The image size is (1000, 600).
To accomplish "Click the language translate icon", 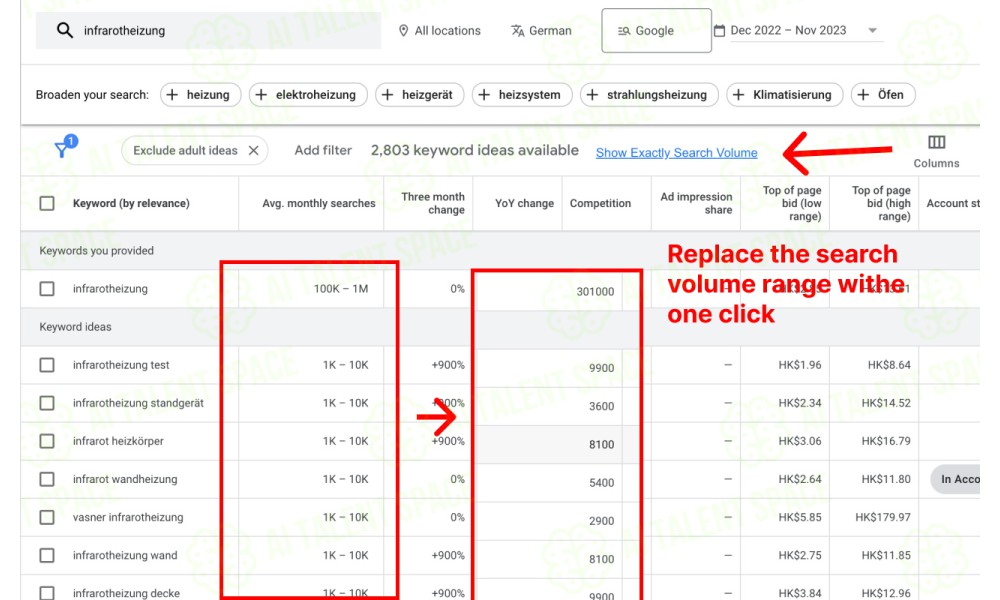I will [517, 31].
